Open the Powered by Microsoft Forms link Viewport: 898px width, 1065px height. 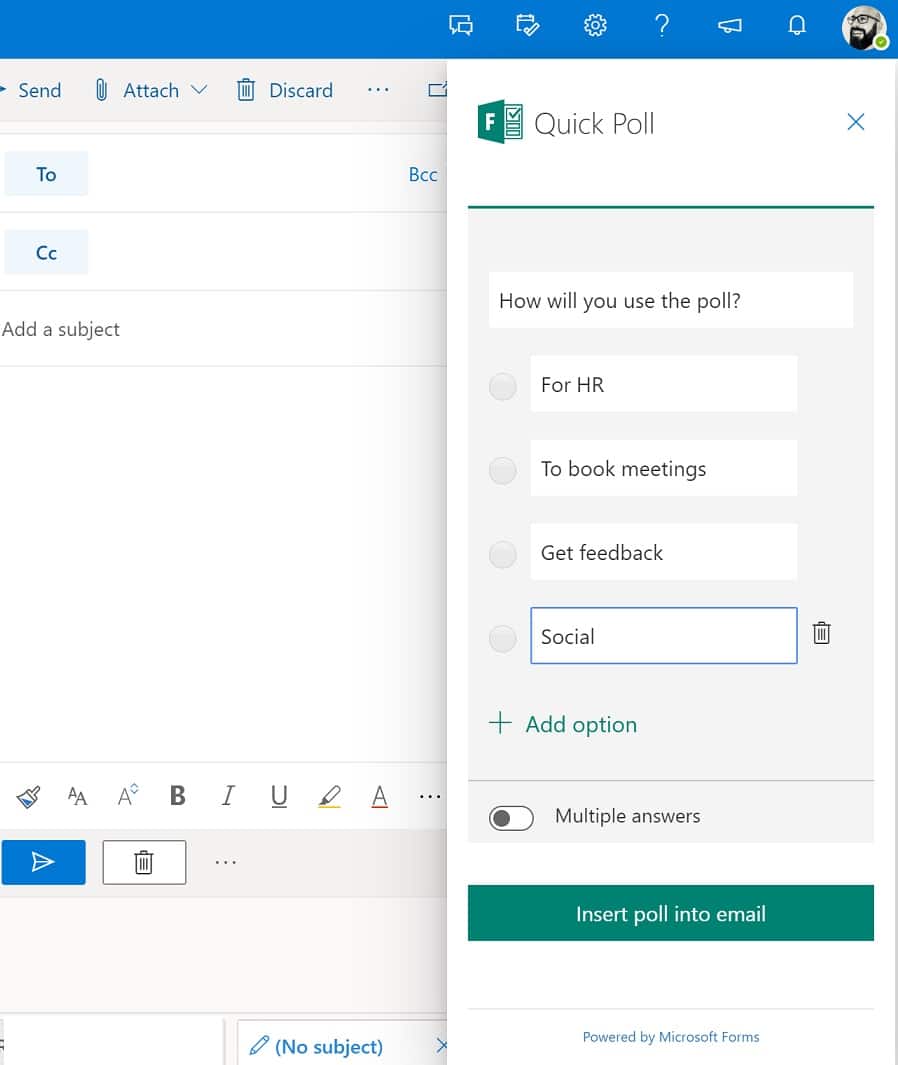pyautogui.click(x=670, y=1037)
